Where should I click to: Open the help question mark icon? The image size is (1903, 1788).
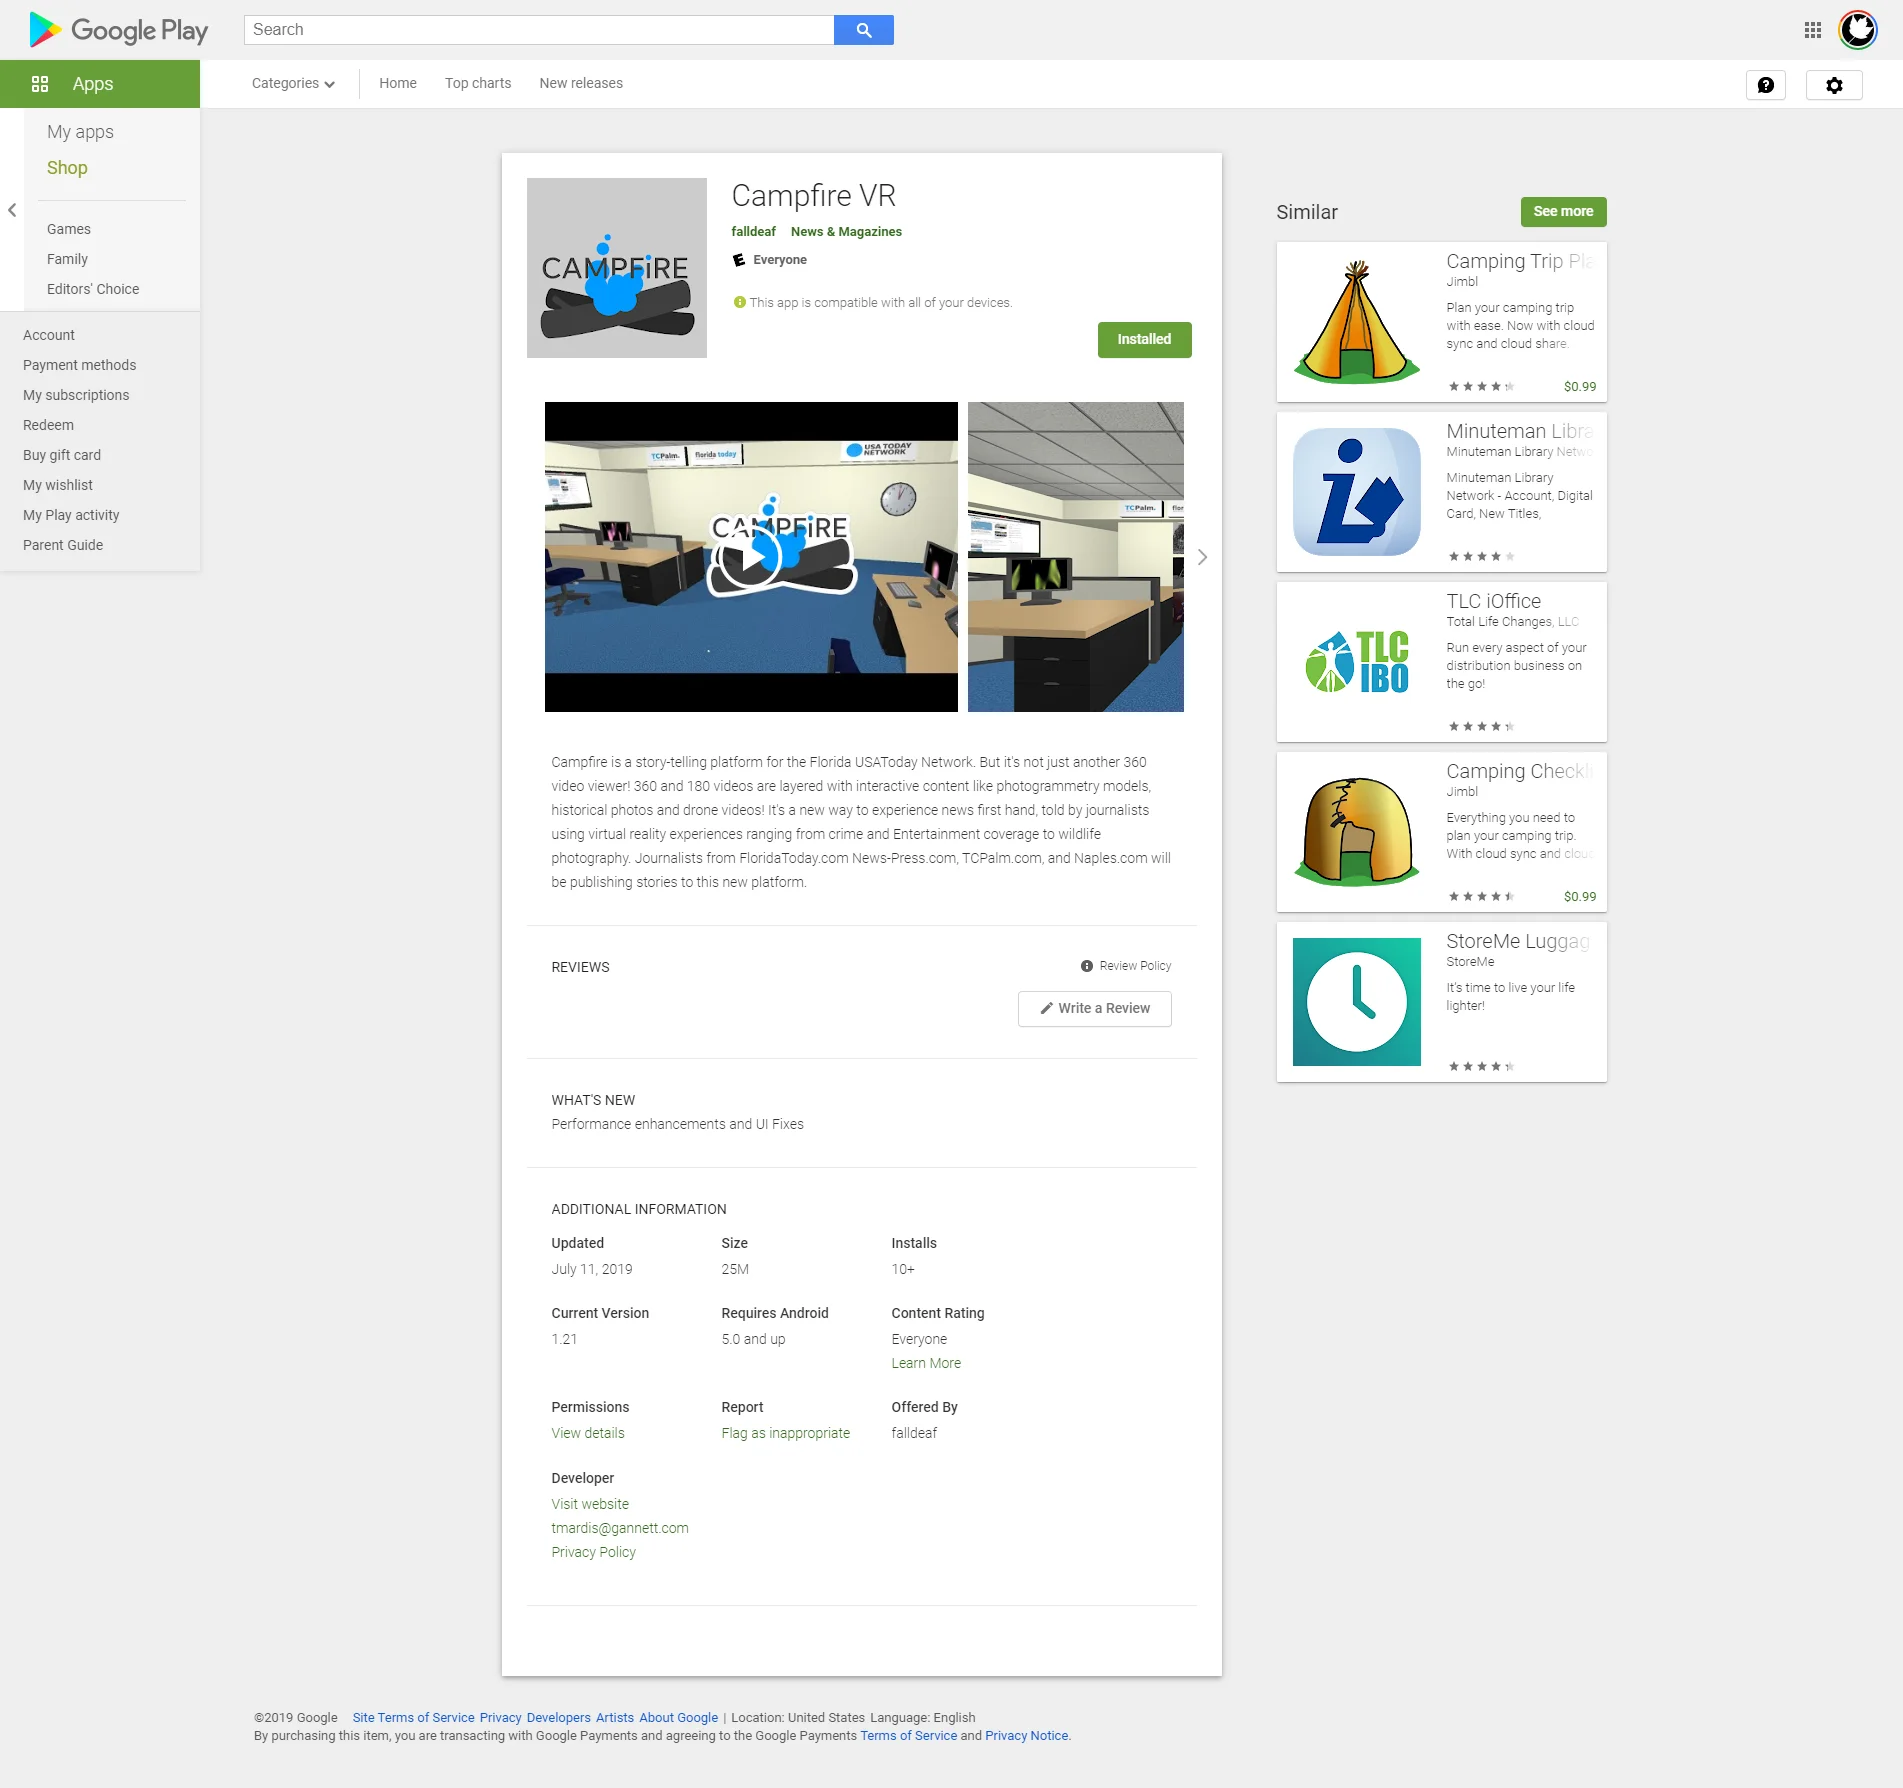(1766, 85)
